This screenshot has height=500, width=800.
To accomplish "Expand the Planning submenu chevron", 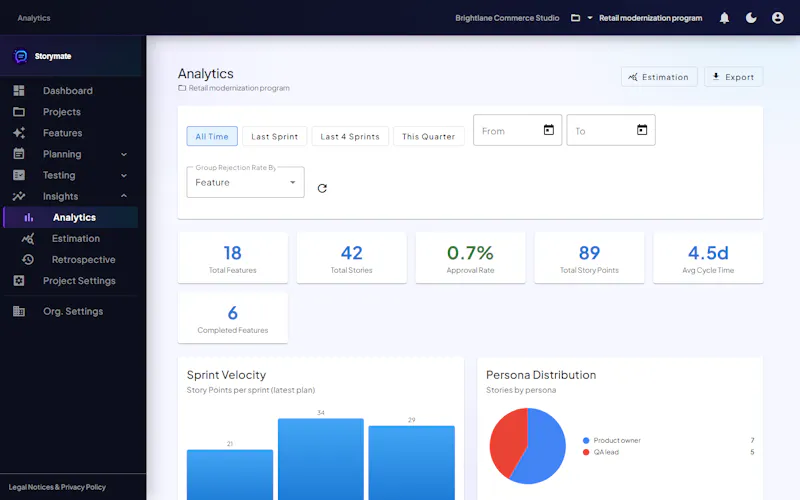I will click(x=124, y=154).
